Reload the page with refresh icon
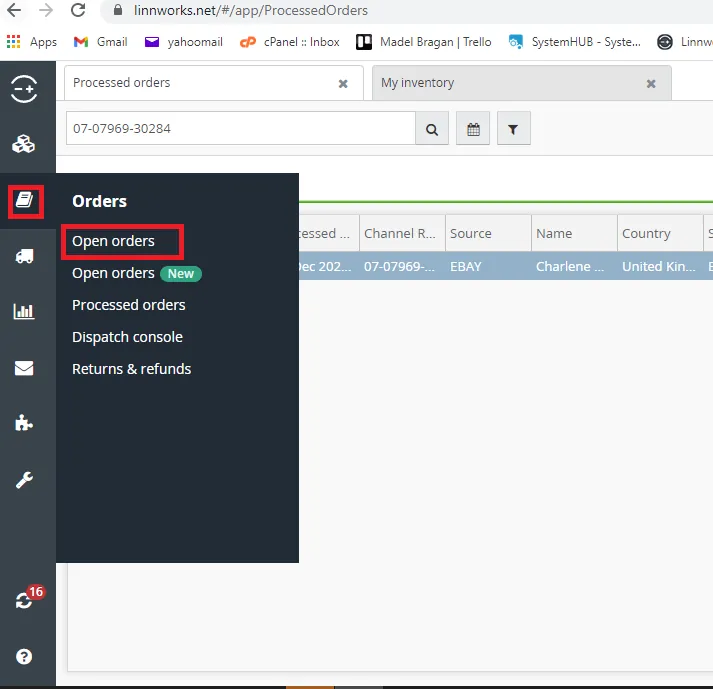The height and width of the screenshot is (689, 713). pos(78,10)
